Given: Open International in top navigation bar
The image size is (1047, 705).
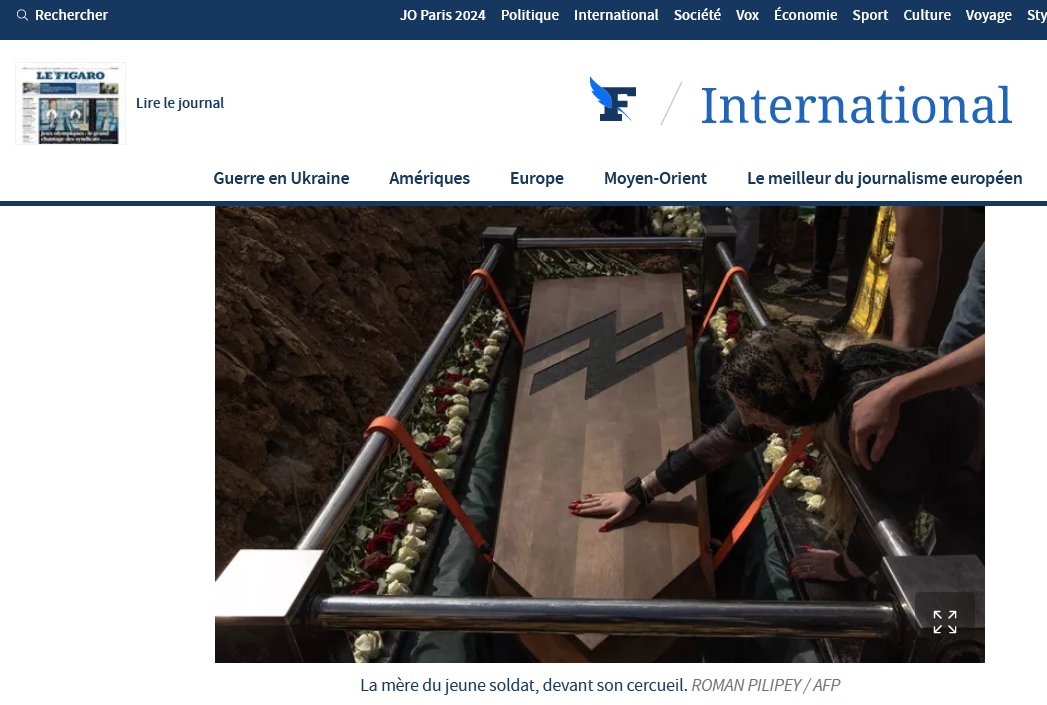Looking at the screenshot, I should pyautogui.click(x=616, y=15).
